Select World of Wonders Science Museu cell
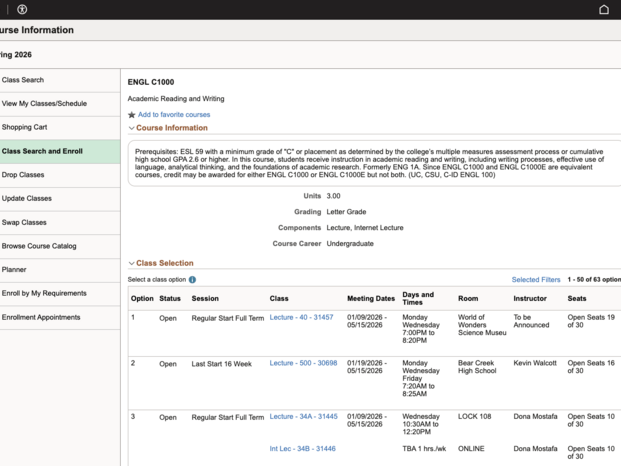 (482, 325)
